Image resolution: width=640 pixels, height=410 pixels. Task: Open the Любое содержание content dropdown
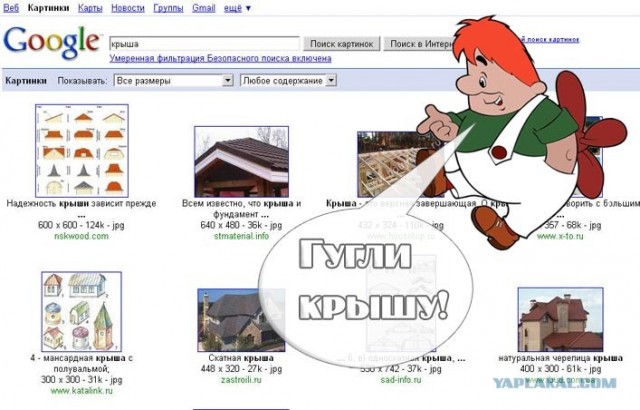(x=288, y=80)
